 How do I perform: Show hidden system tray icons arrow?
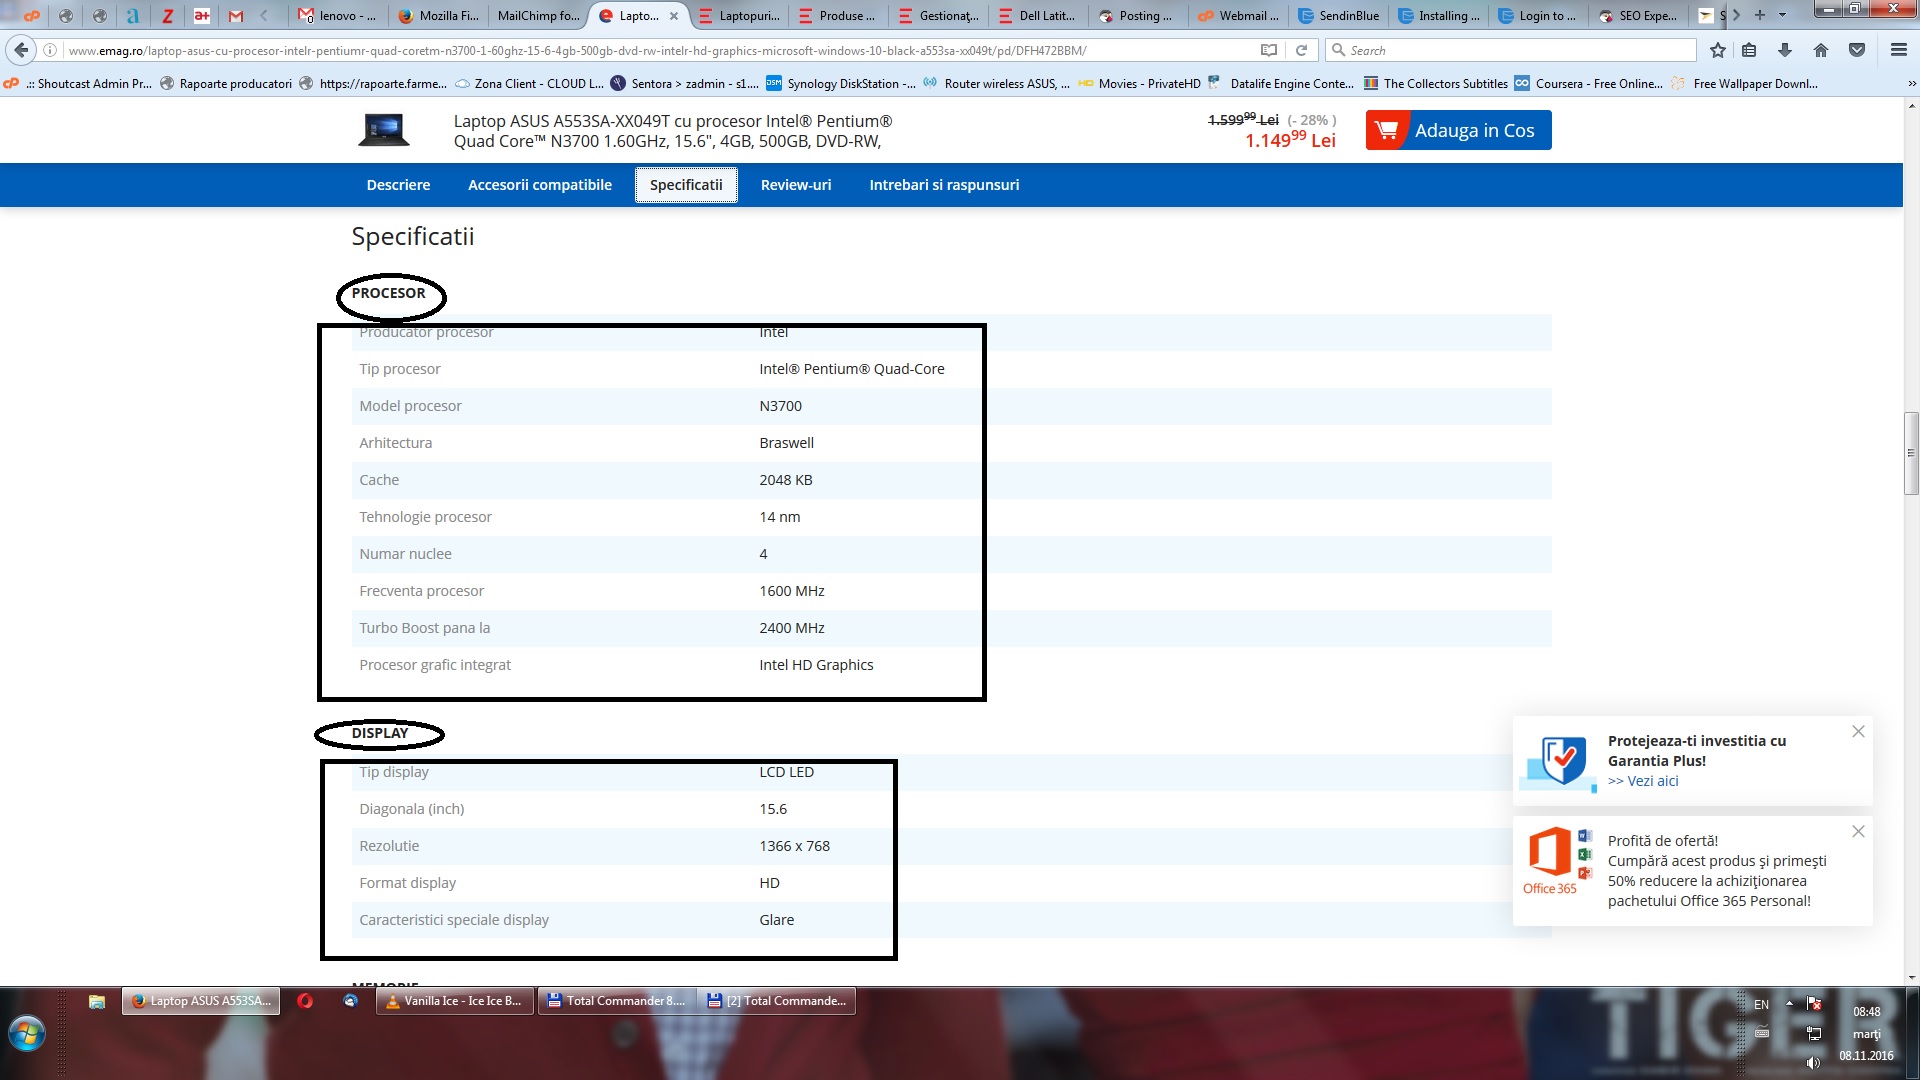click(x=1789, y=1004)
